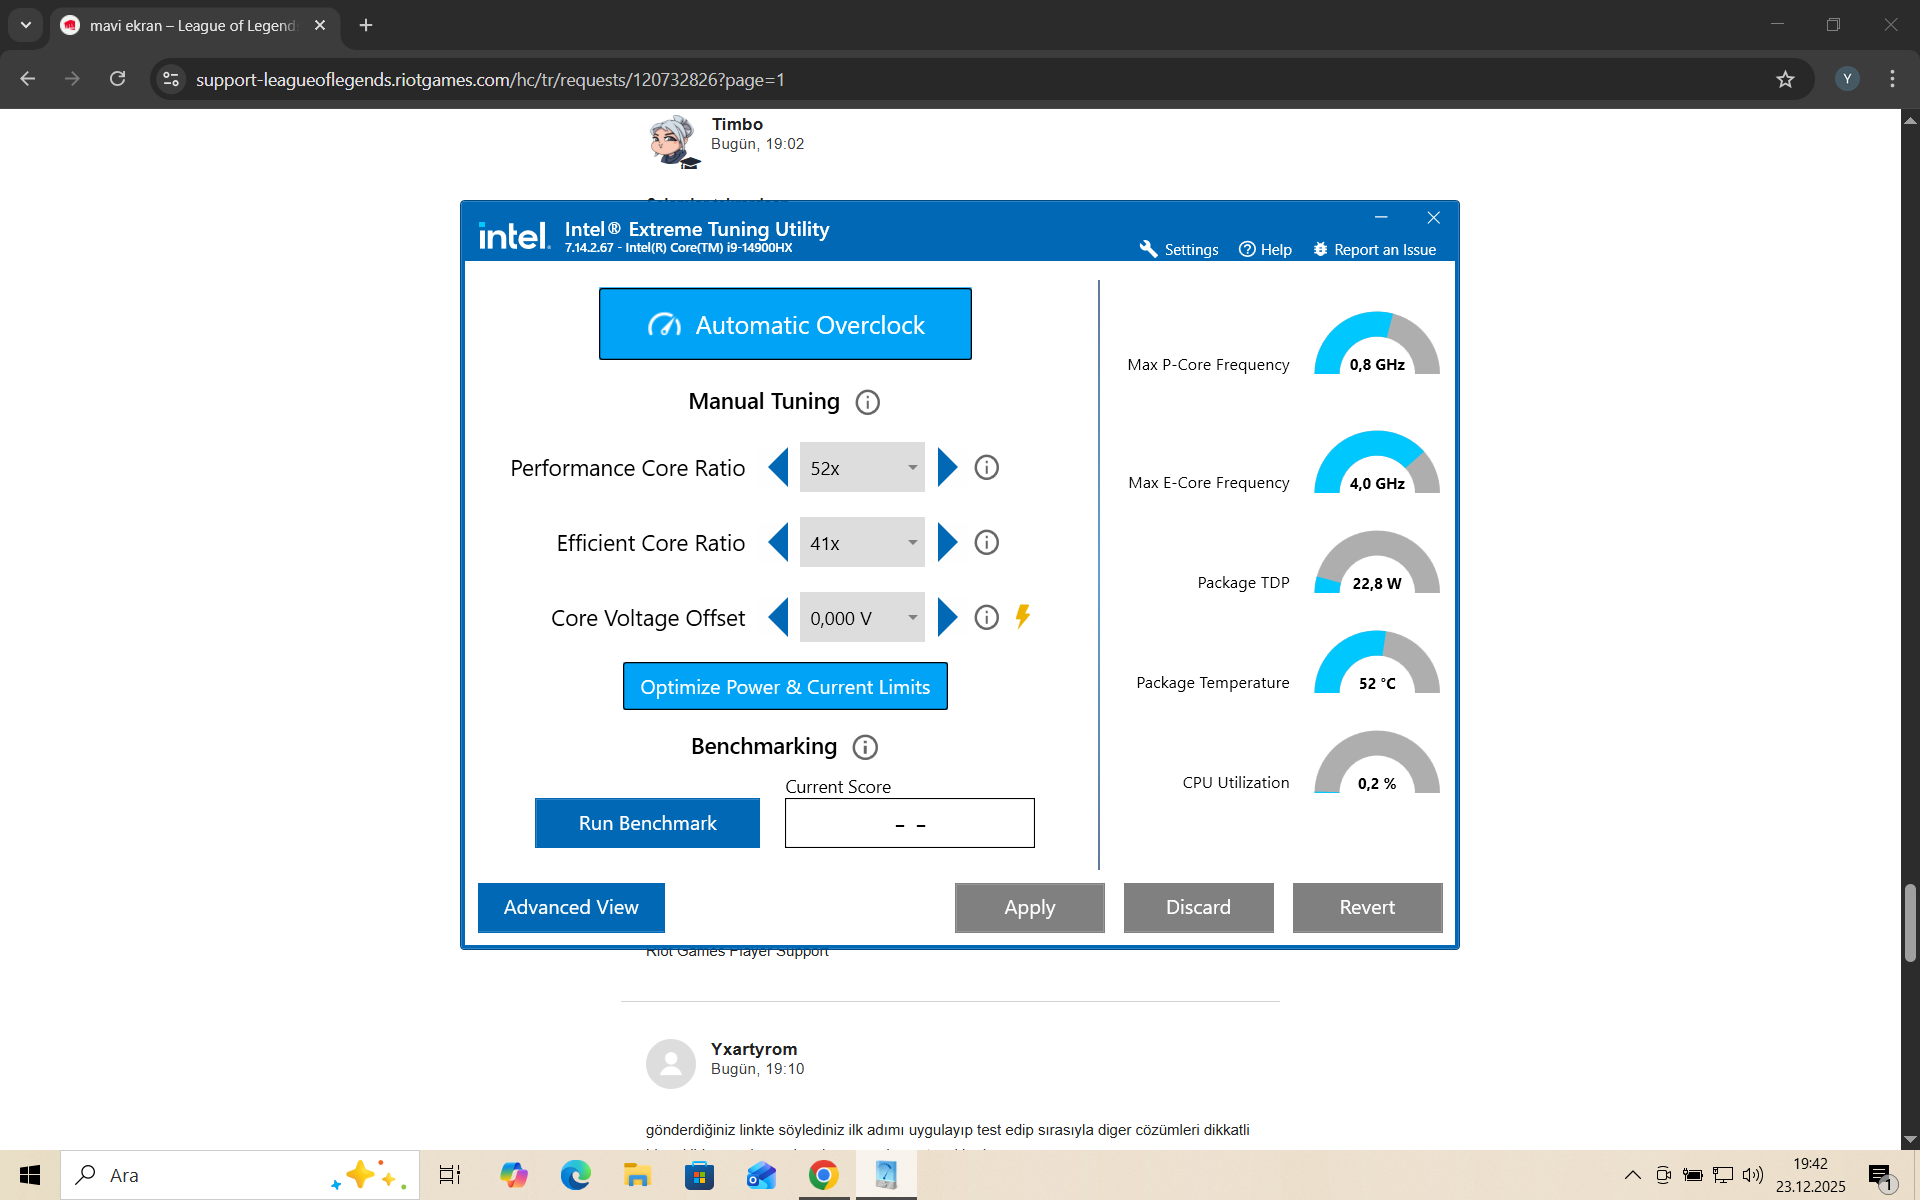This screenshot has height=1200, width=1920.
Task: Bookmark this page with the star icon
Action: point(1785,79)
